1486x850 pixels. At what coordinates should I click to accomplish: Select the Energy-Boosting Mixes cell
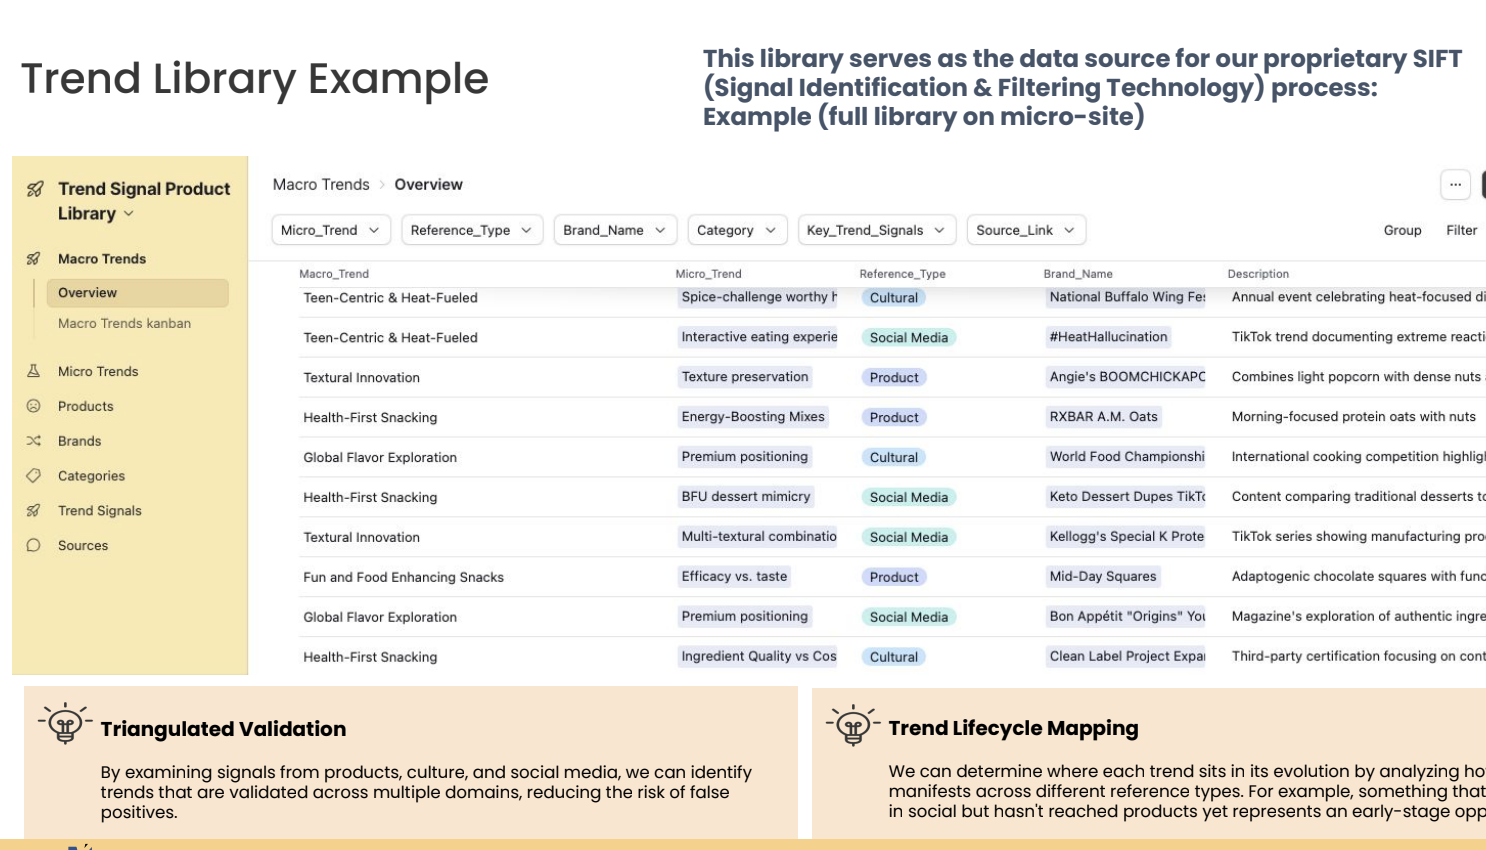[x=753, y=417]
